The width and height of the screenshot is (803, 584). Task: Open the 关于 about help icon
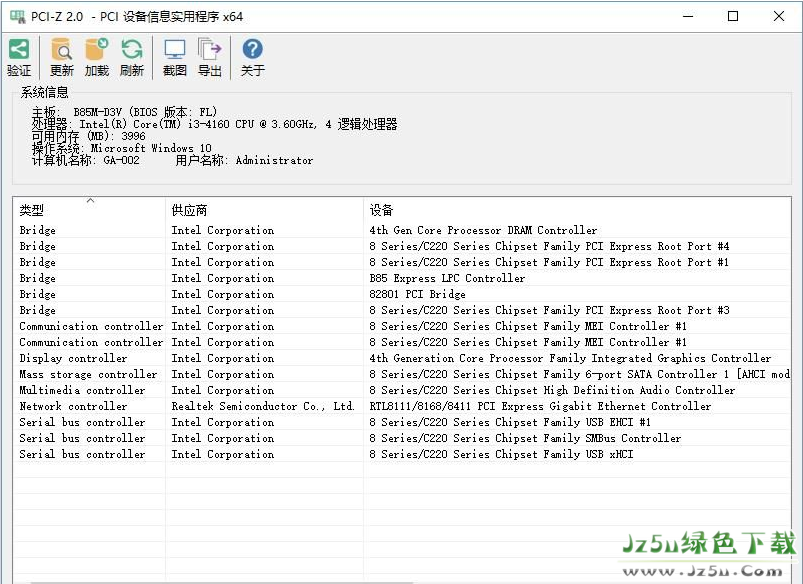[252, 49]
